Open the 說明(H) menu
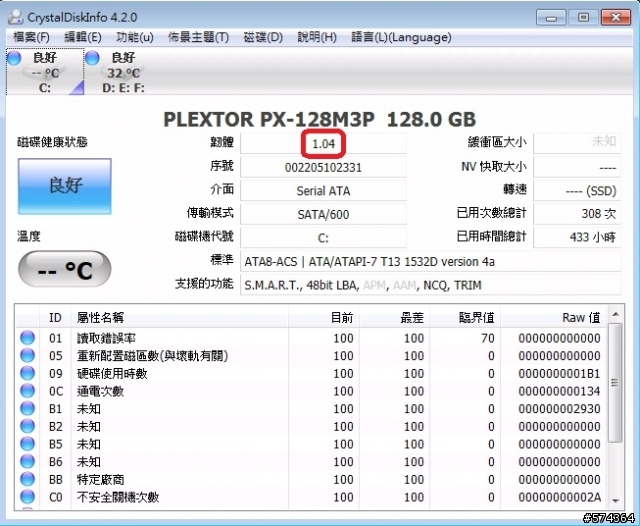The width and height of the screenshot is (640, 526). (x=317, y=37)
